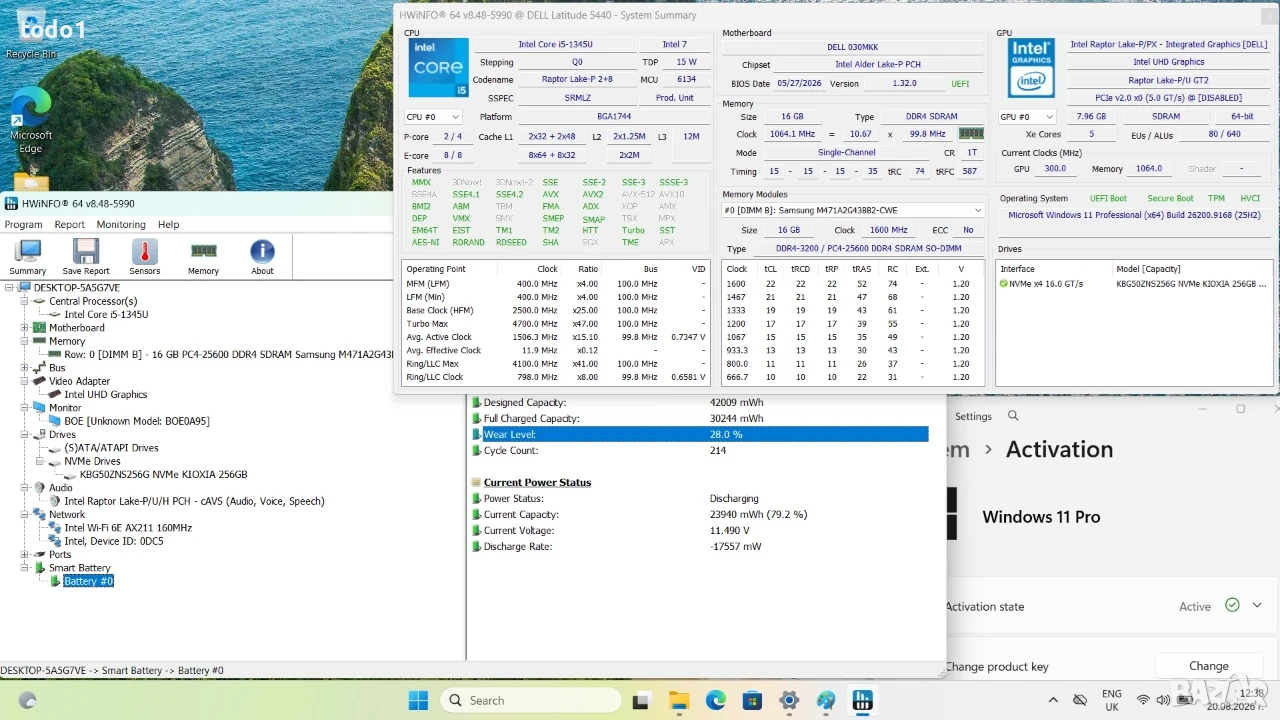Expand the Motherboard tree node
The image size is (1280, 720).
click(x=25, y=328)
